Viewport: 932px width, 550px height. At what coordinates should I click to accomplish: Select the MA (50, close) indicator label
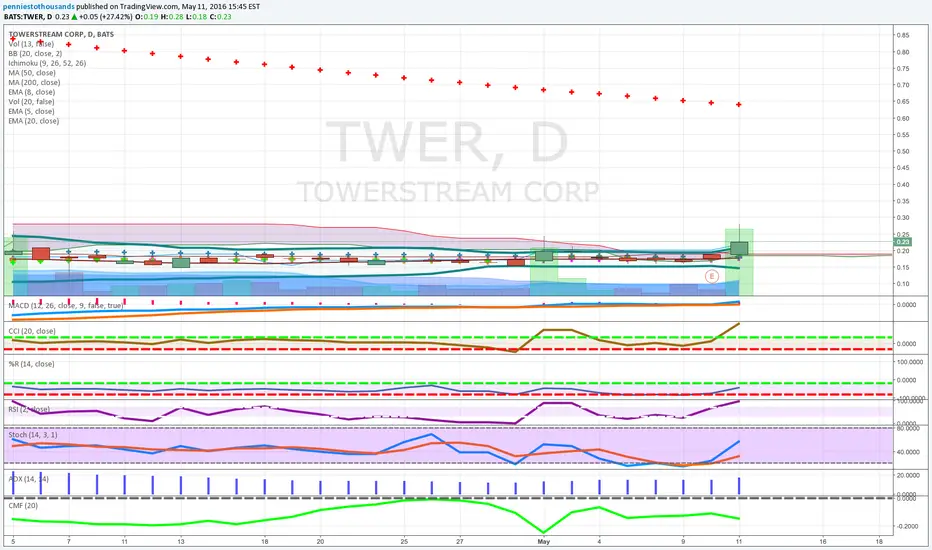pyautogui.click(x=32, y=73)
